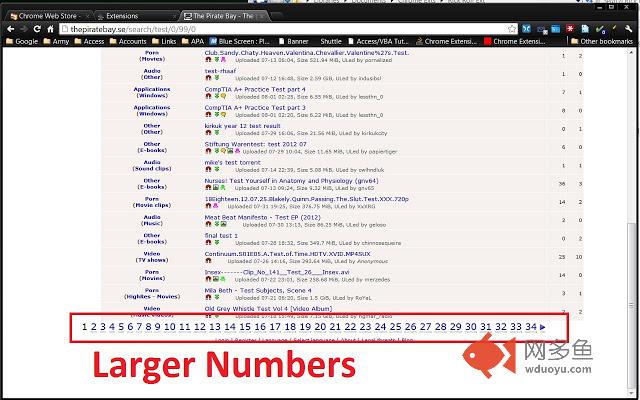Go to results page 34

click(x=531, y=327)
